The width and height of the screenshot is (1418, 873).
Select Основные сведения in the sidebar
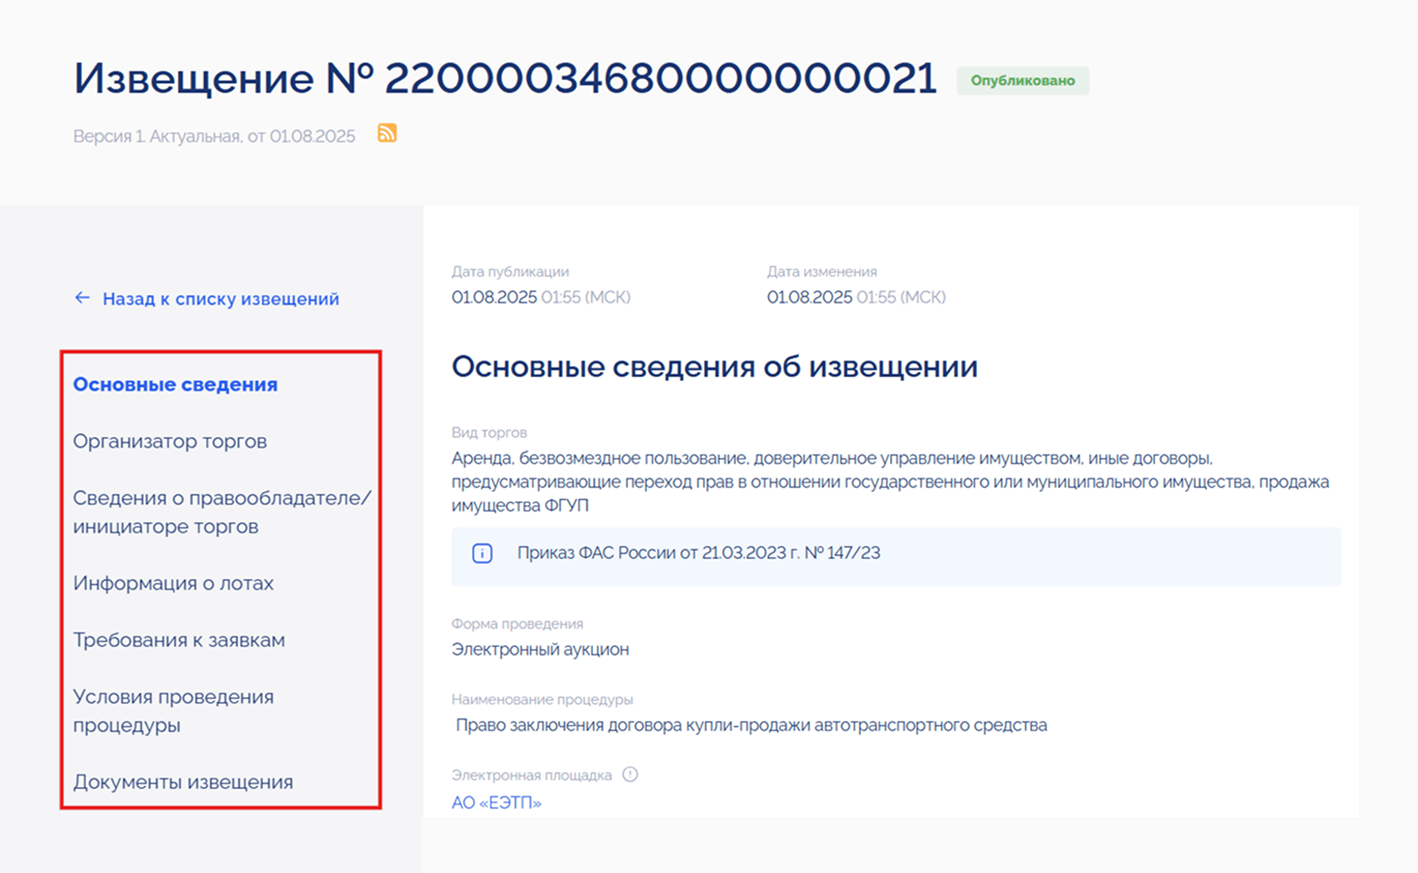pos(175,385)
